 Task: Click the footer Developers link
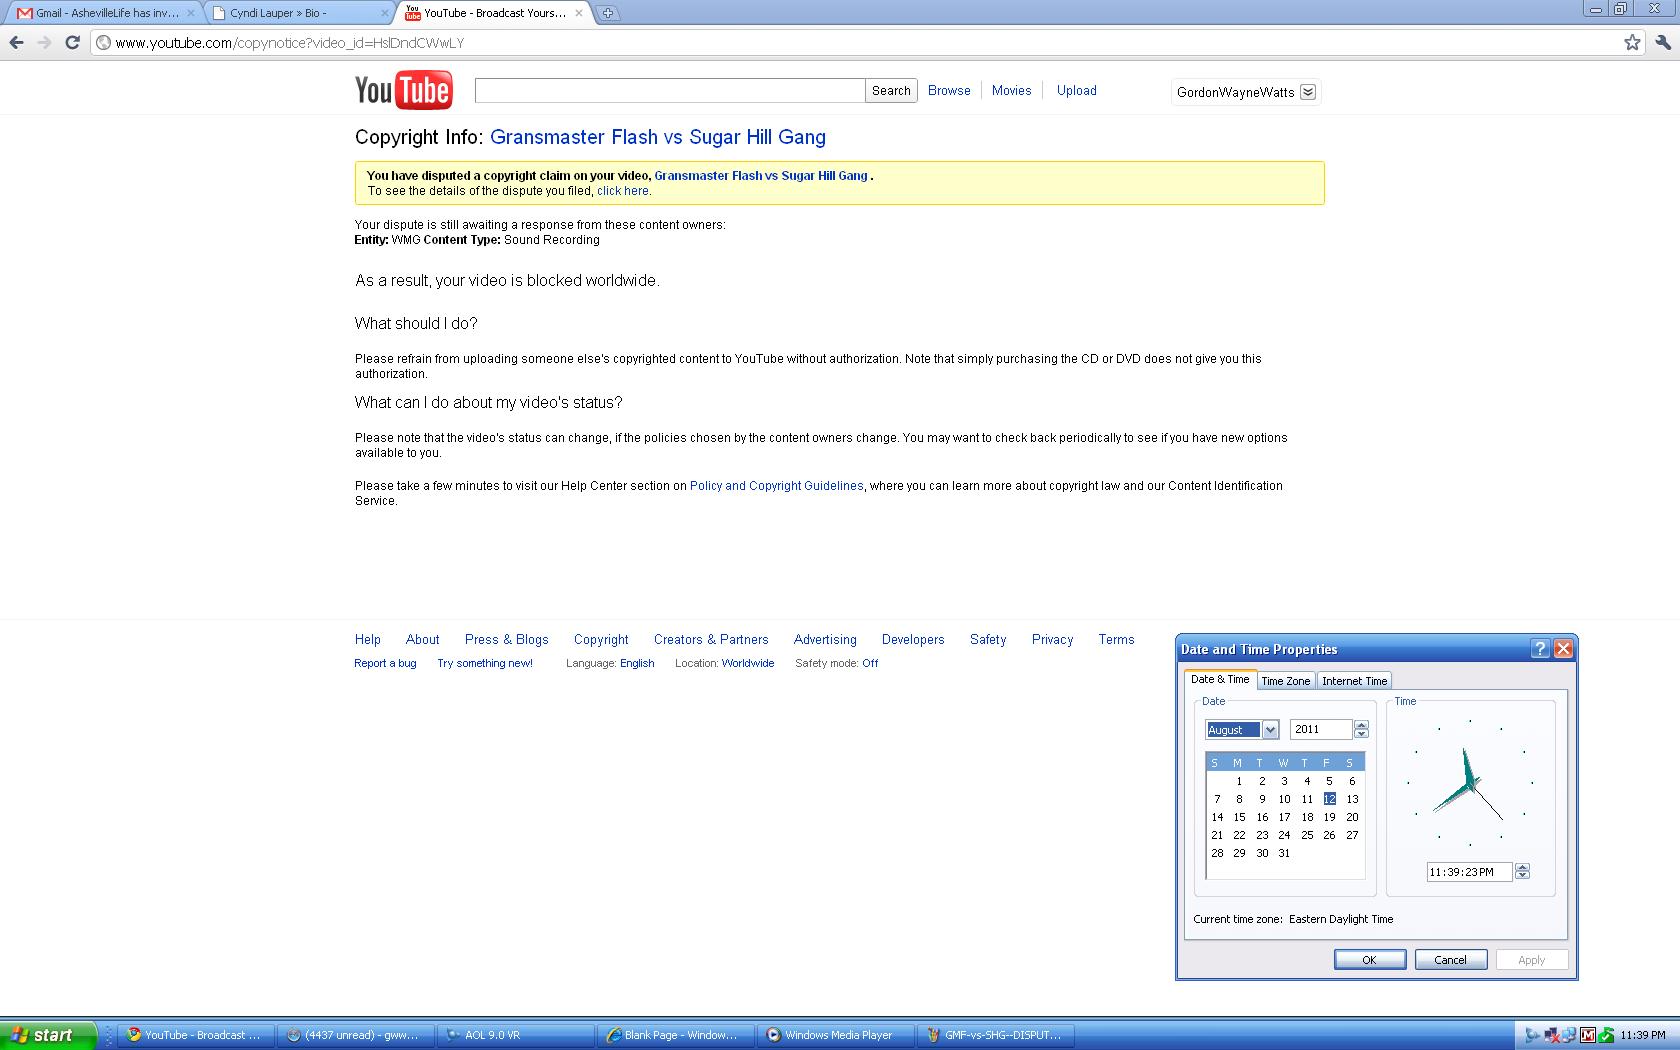pyautogui.click(x=913, y=640)
